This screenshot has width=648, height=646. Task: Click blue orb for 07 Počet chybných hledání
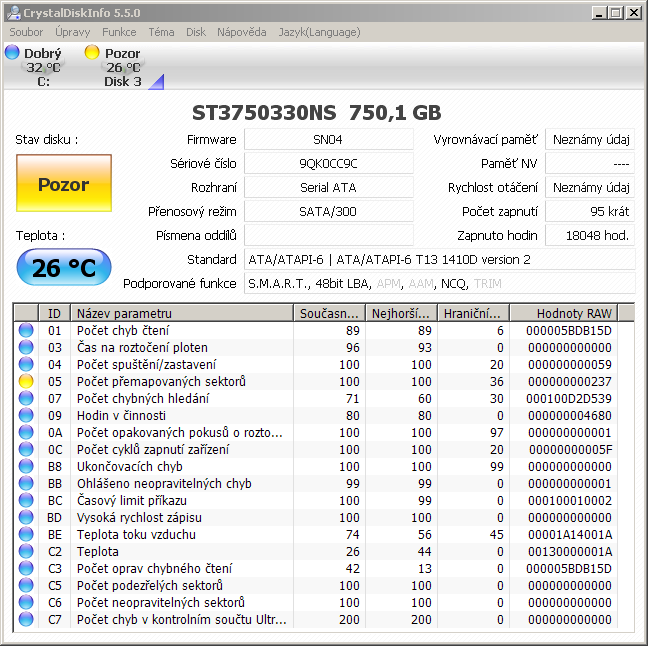point(26,398)
